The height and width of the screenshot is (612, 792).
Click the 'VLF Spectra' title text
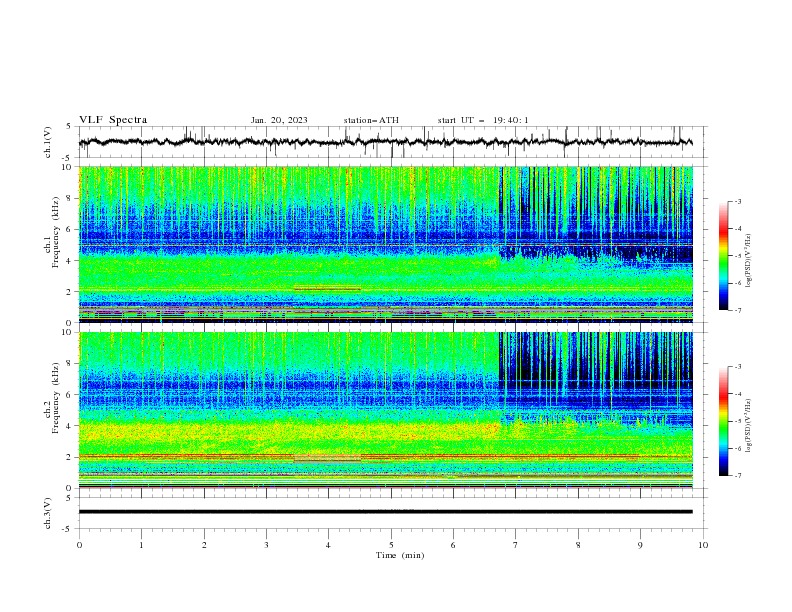pyautogui.click(x=113, y=120)
